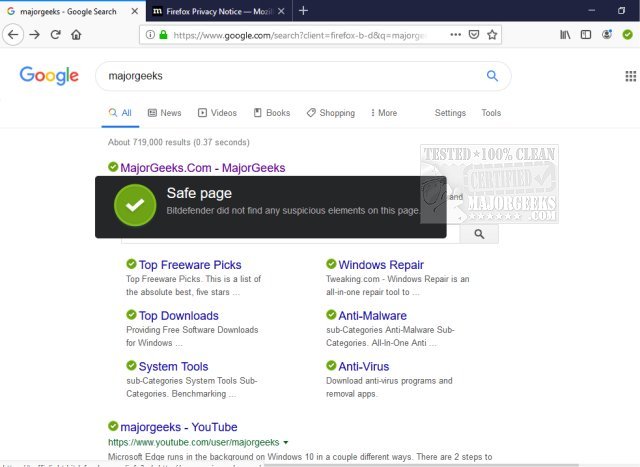The width and height of the screenshot is (640, 467).
Task: Minimize the Firefox window
Action: coord(591,11)
